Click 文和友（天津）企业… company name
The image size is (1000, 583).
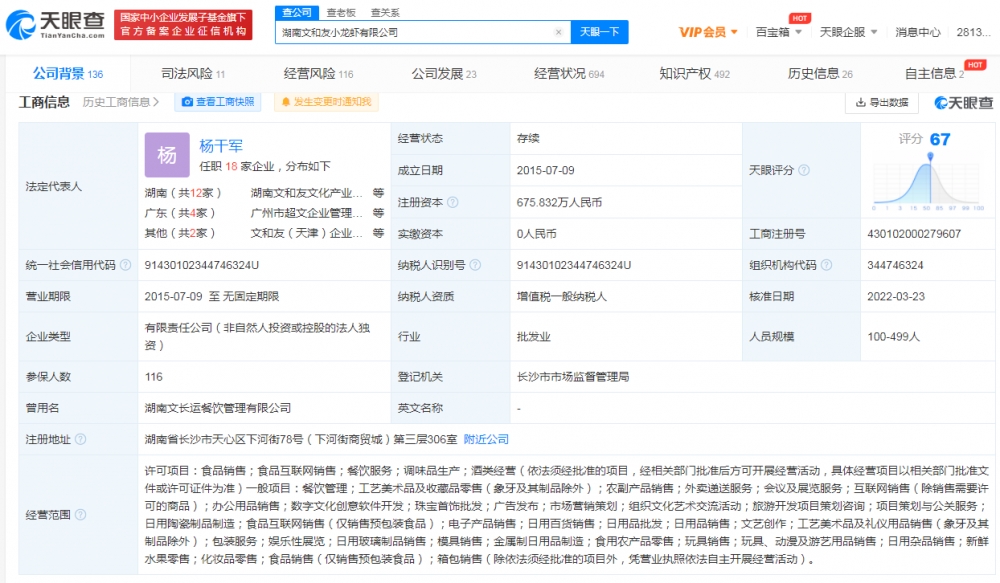[307, 233]
